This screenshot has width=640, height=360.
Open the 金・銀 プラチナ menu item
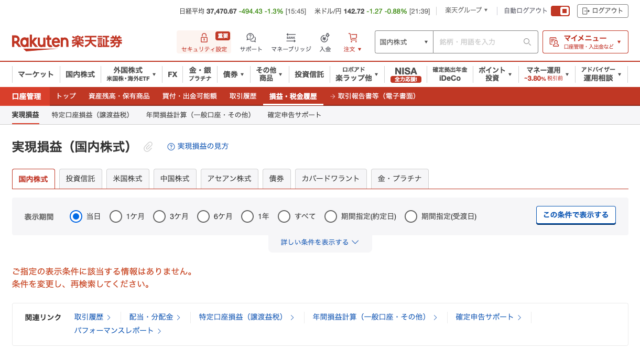[x=200, y=74]
